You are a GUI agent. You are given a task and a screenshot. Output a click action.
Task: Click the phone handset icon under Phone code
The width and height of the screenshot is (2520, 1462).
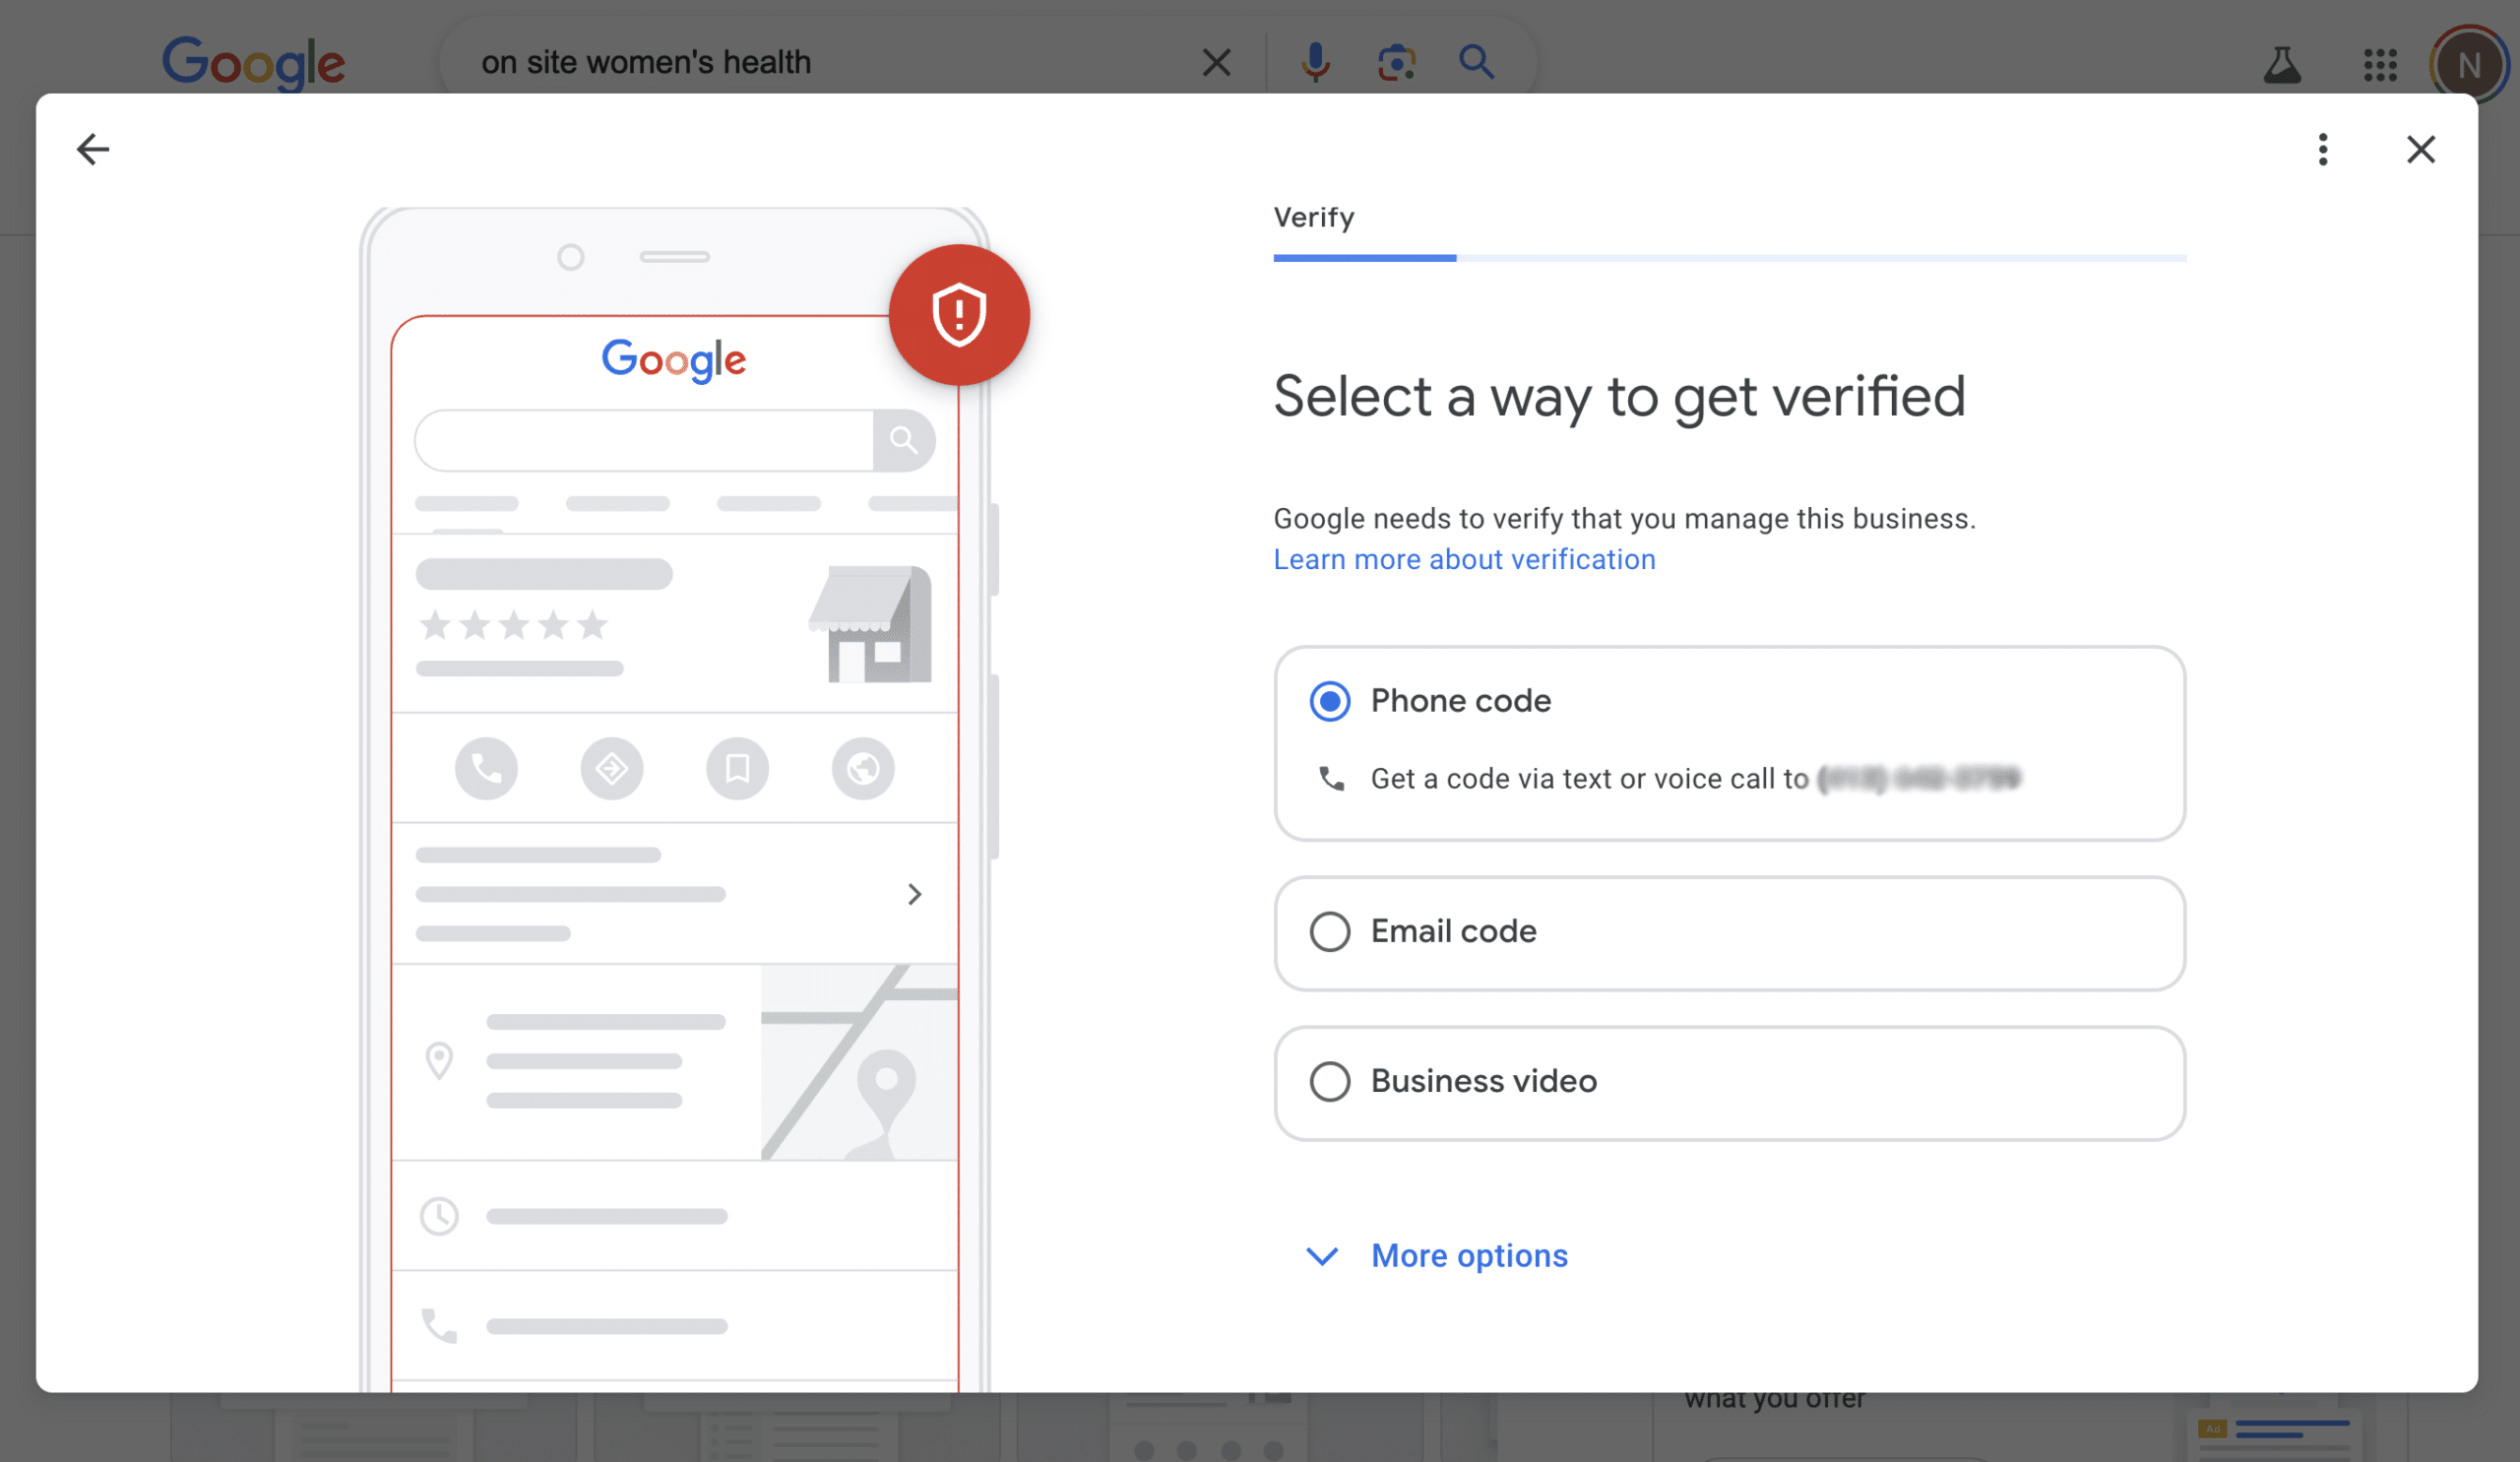pyautogui.click(x=1331, y=778)
